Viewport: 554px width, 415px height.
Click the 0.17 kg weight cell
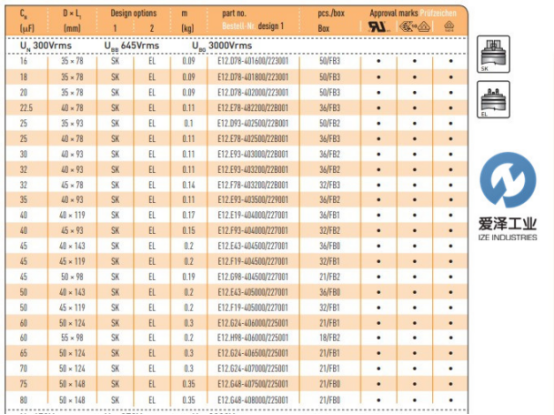[x=189, y=215]
